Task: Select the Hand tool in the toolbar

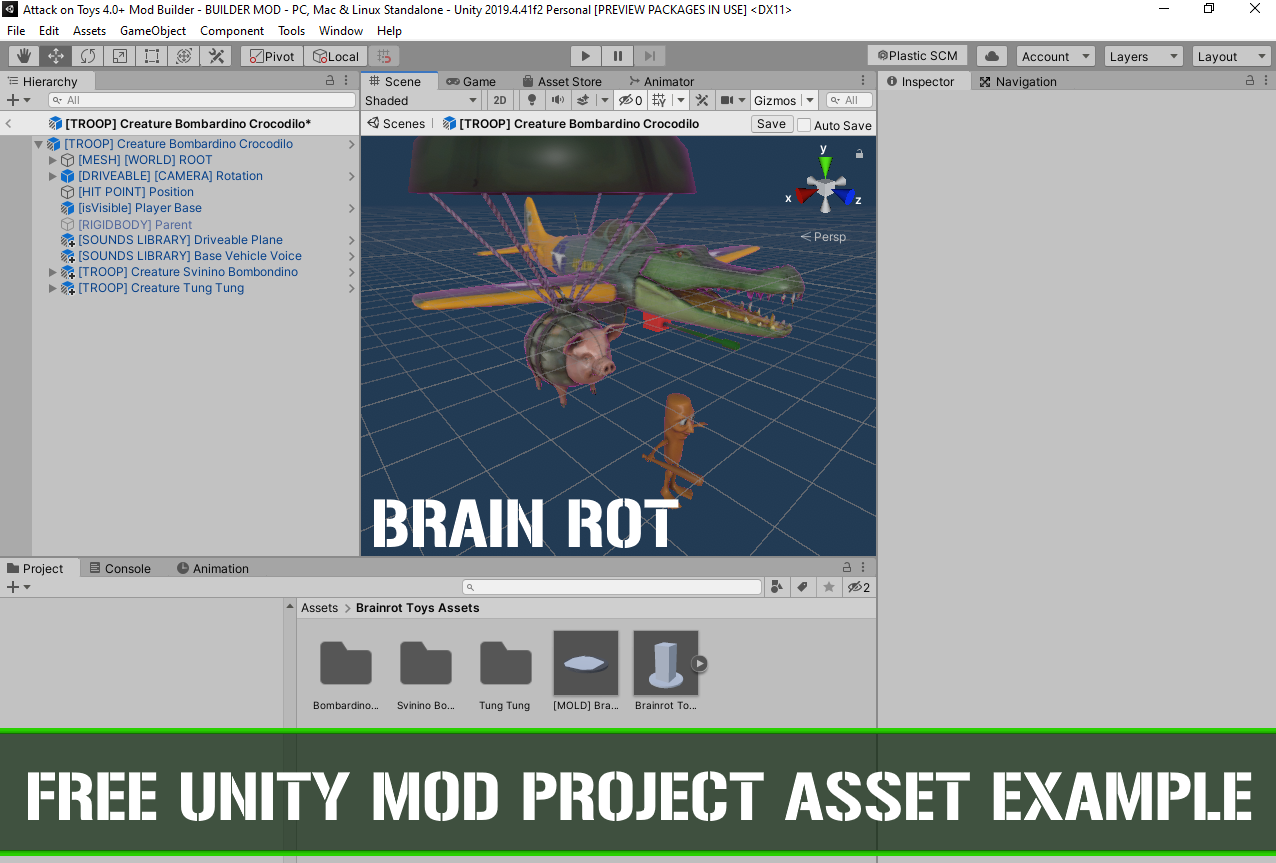Action: [24, 56]
